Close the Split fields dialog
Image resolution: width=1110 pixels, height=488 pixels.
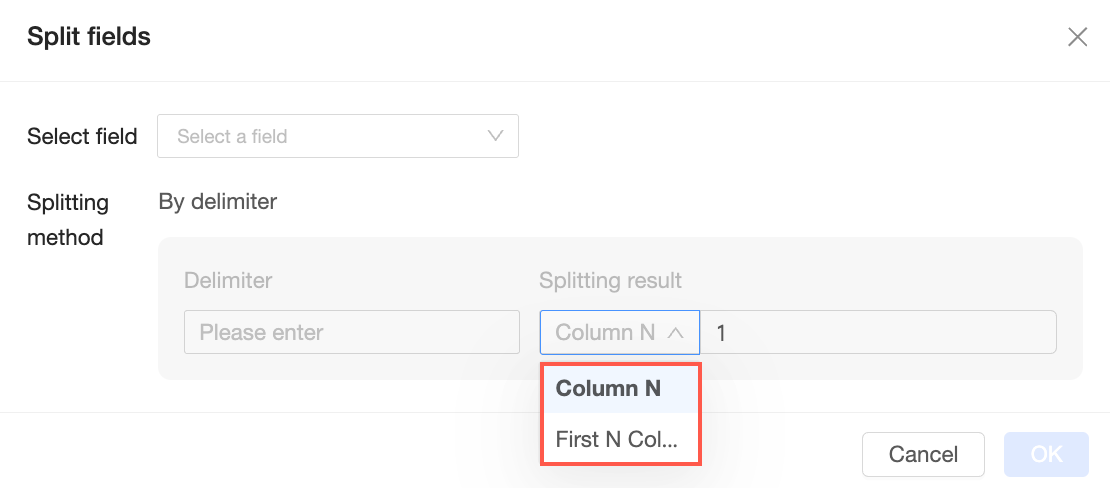1077,38
